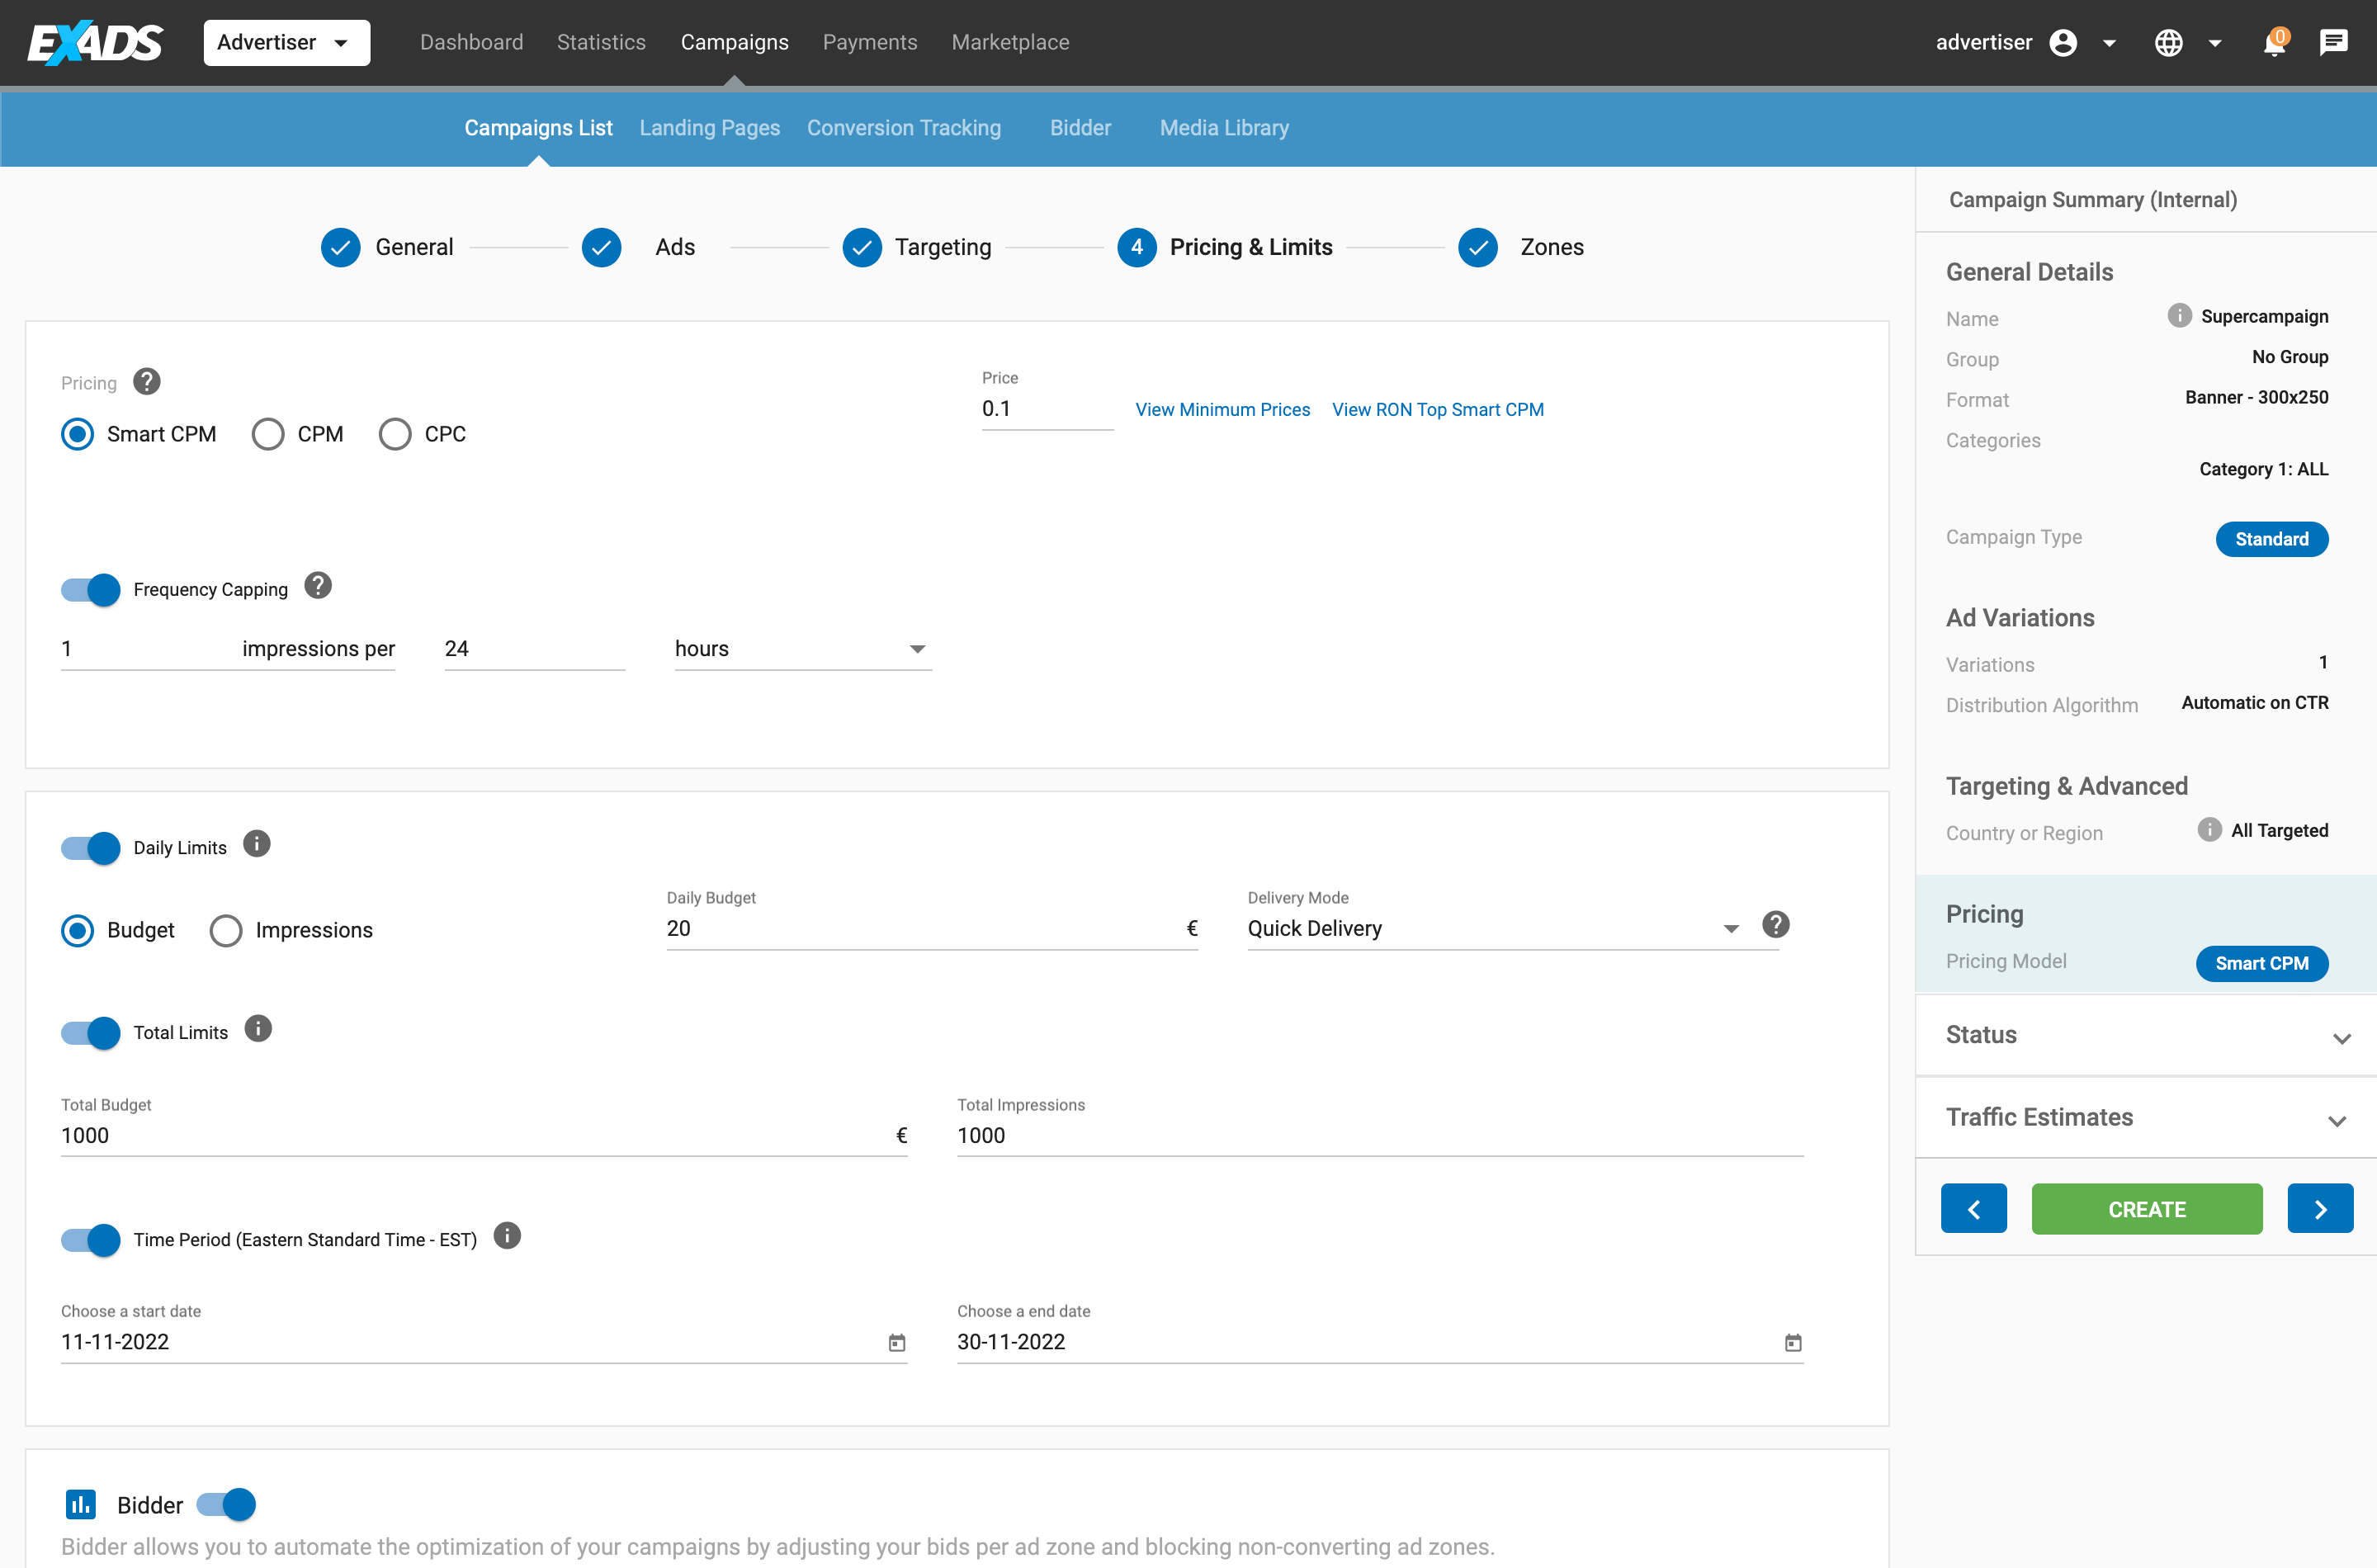
Task: Select the Smart CPM pricing option
Action: point(77,434)
